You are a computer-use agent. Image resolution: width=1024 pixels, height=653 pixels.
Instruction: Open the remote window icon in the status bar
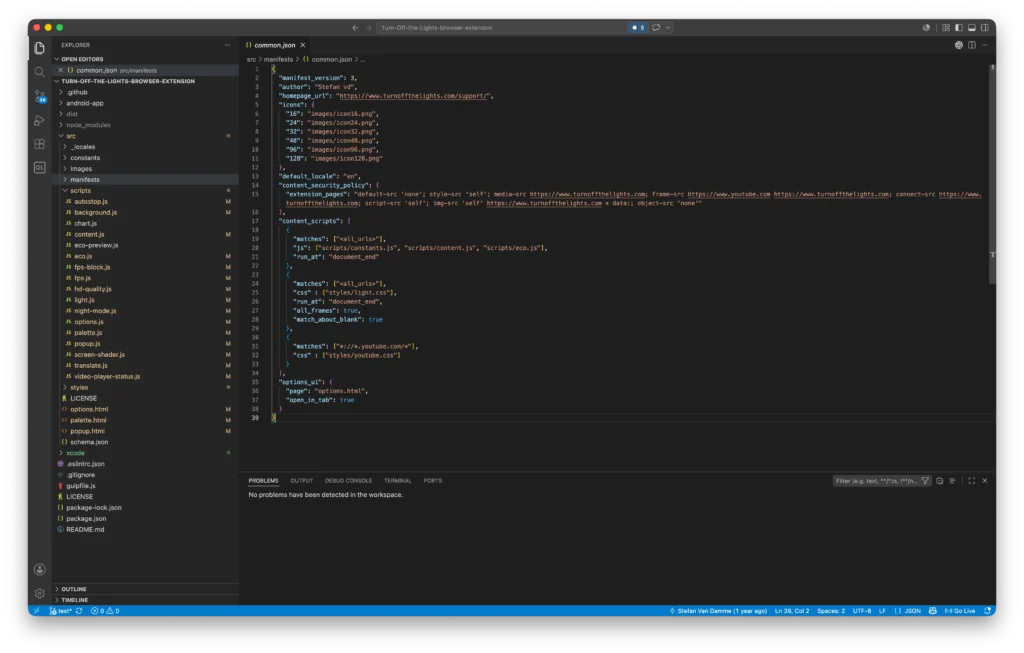(37, 611)
